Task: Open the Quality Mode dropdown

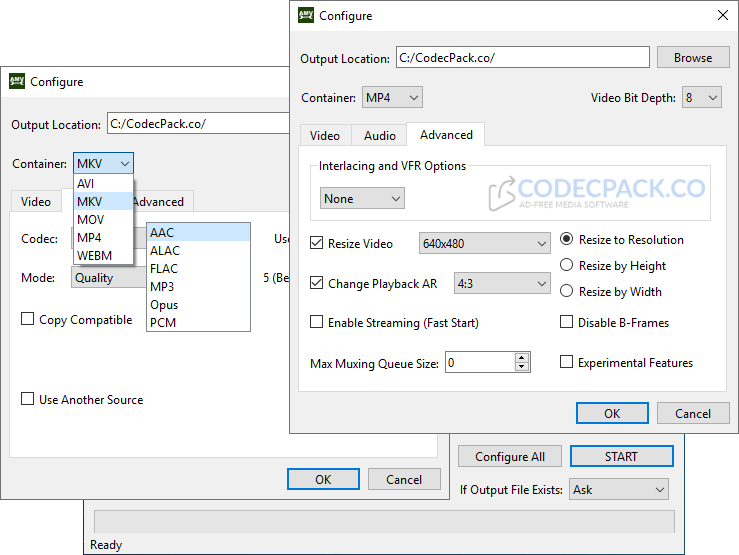Action: 108,278
